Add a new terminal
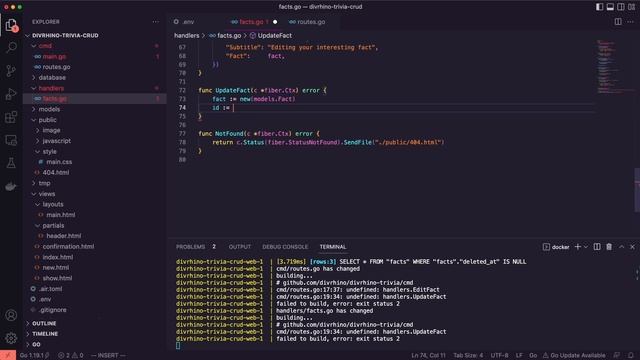640x360 pixels. [578, 247]
